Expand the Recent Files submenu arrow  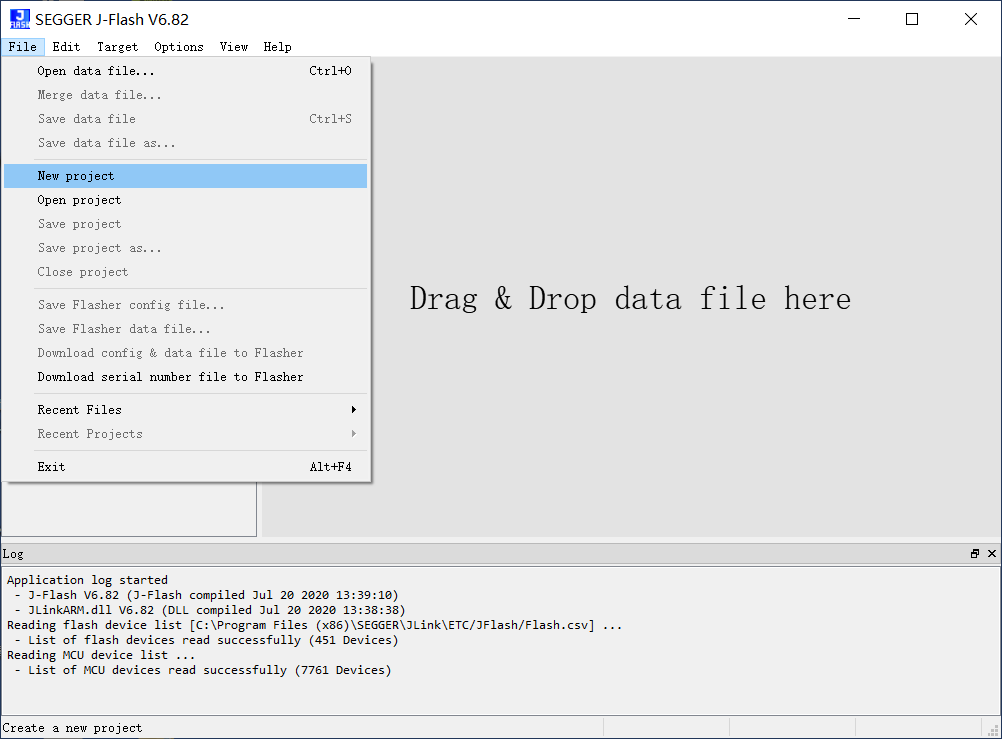(353, 410)
